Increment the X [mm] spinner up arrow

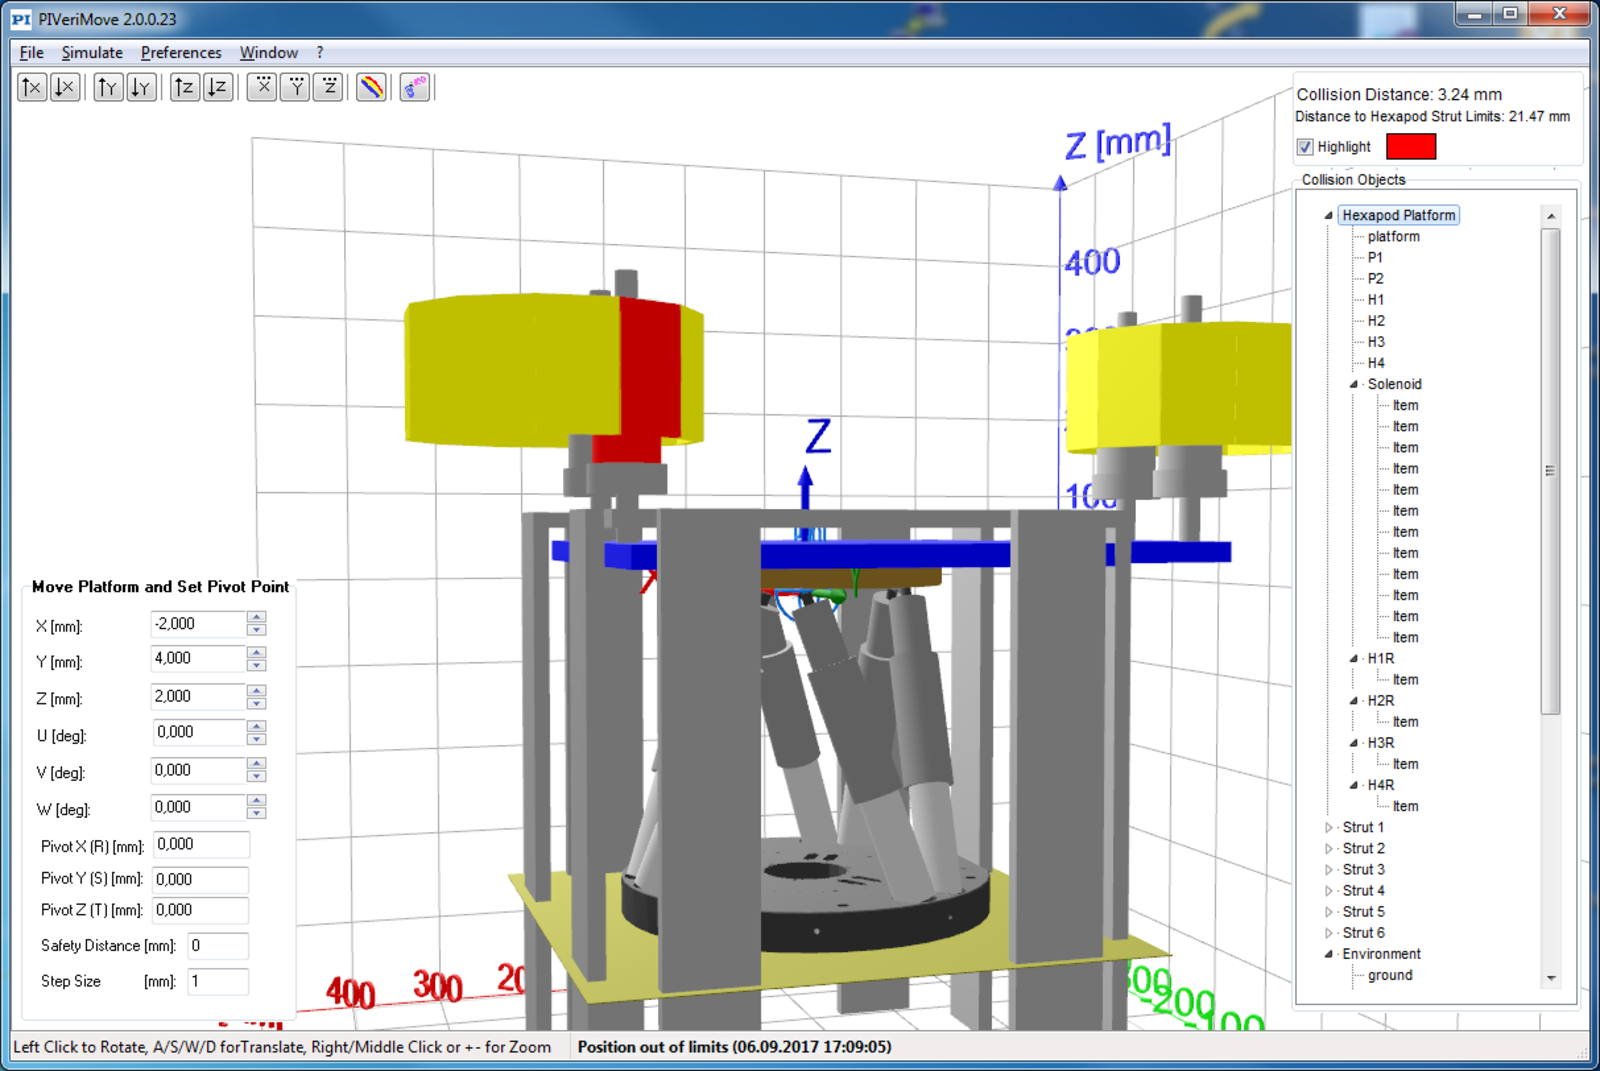coord(257,618)
